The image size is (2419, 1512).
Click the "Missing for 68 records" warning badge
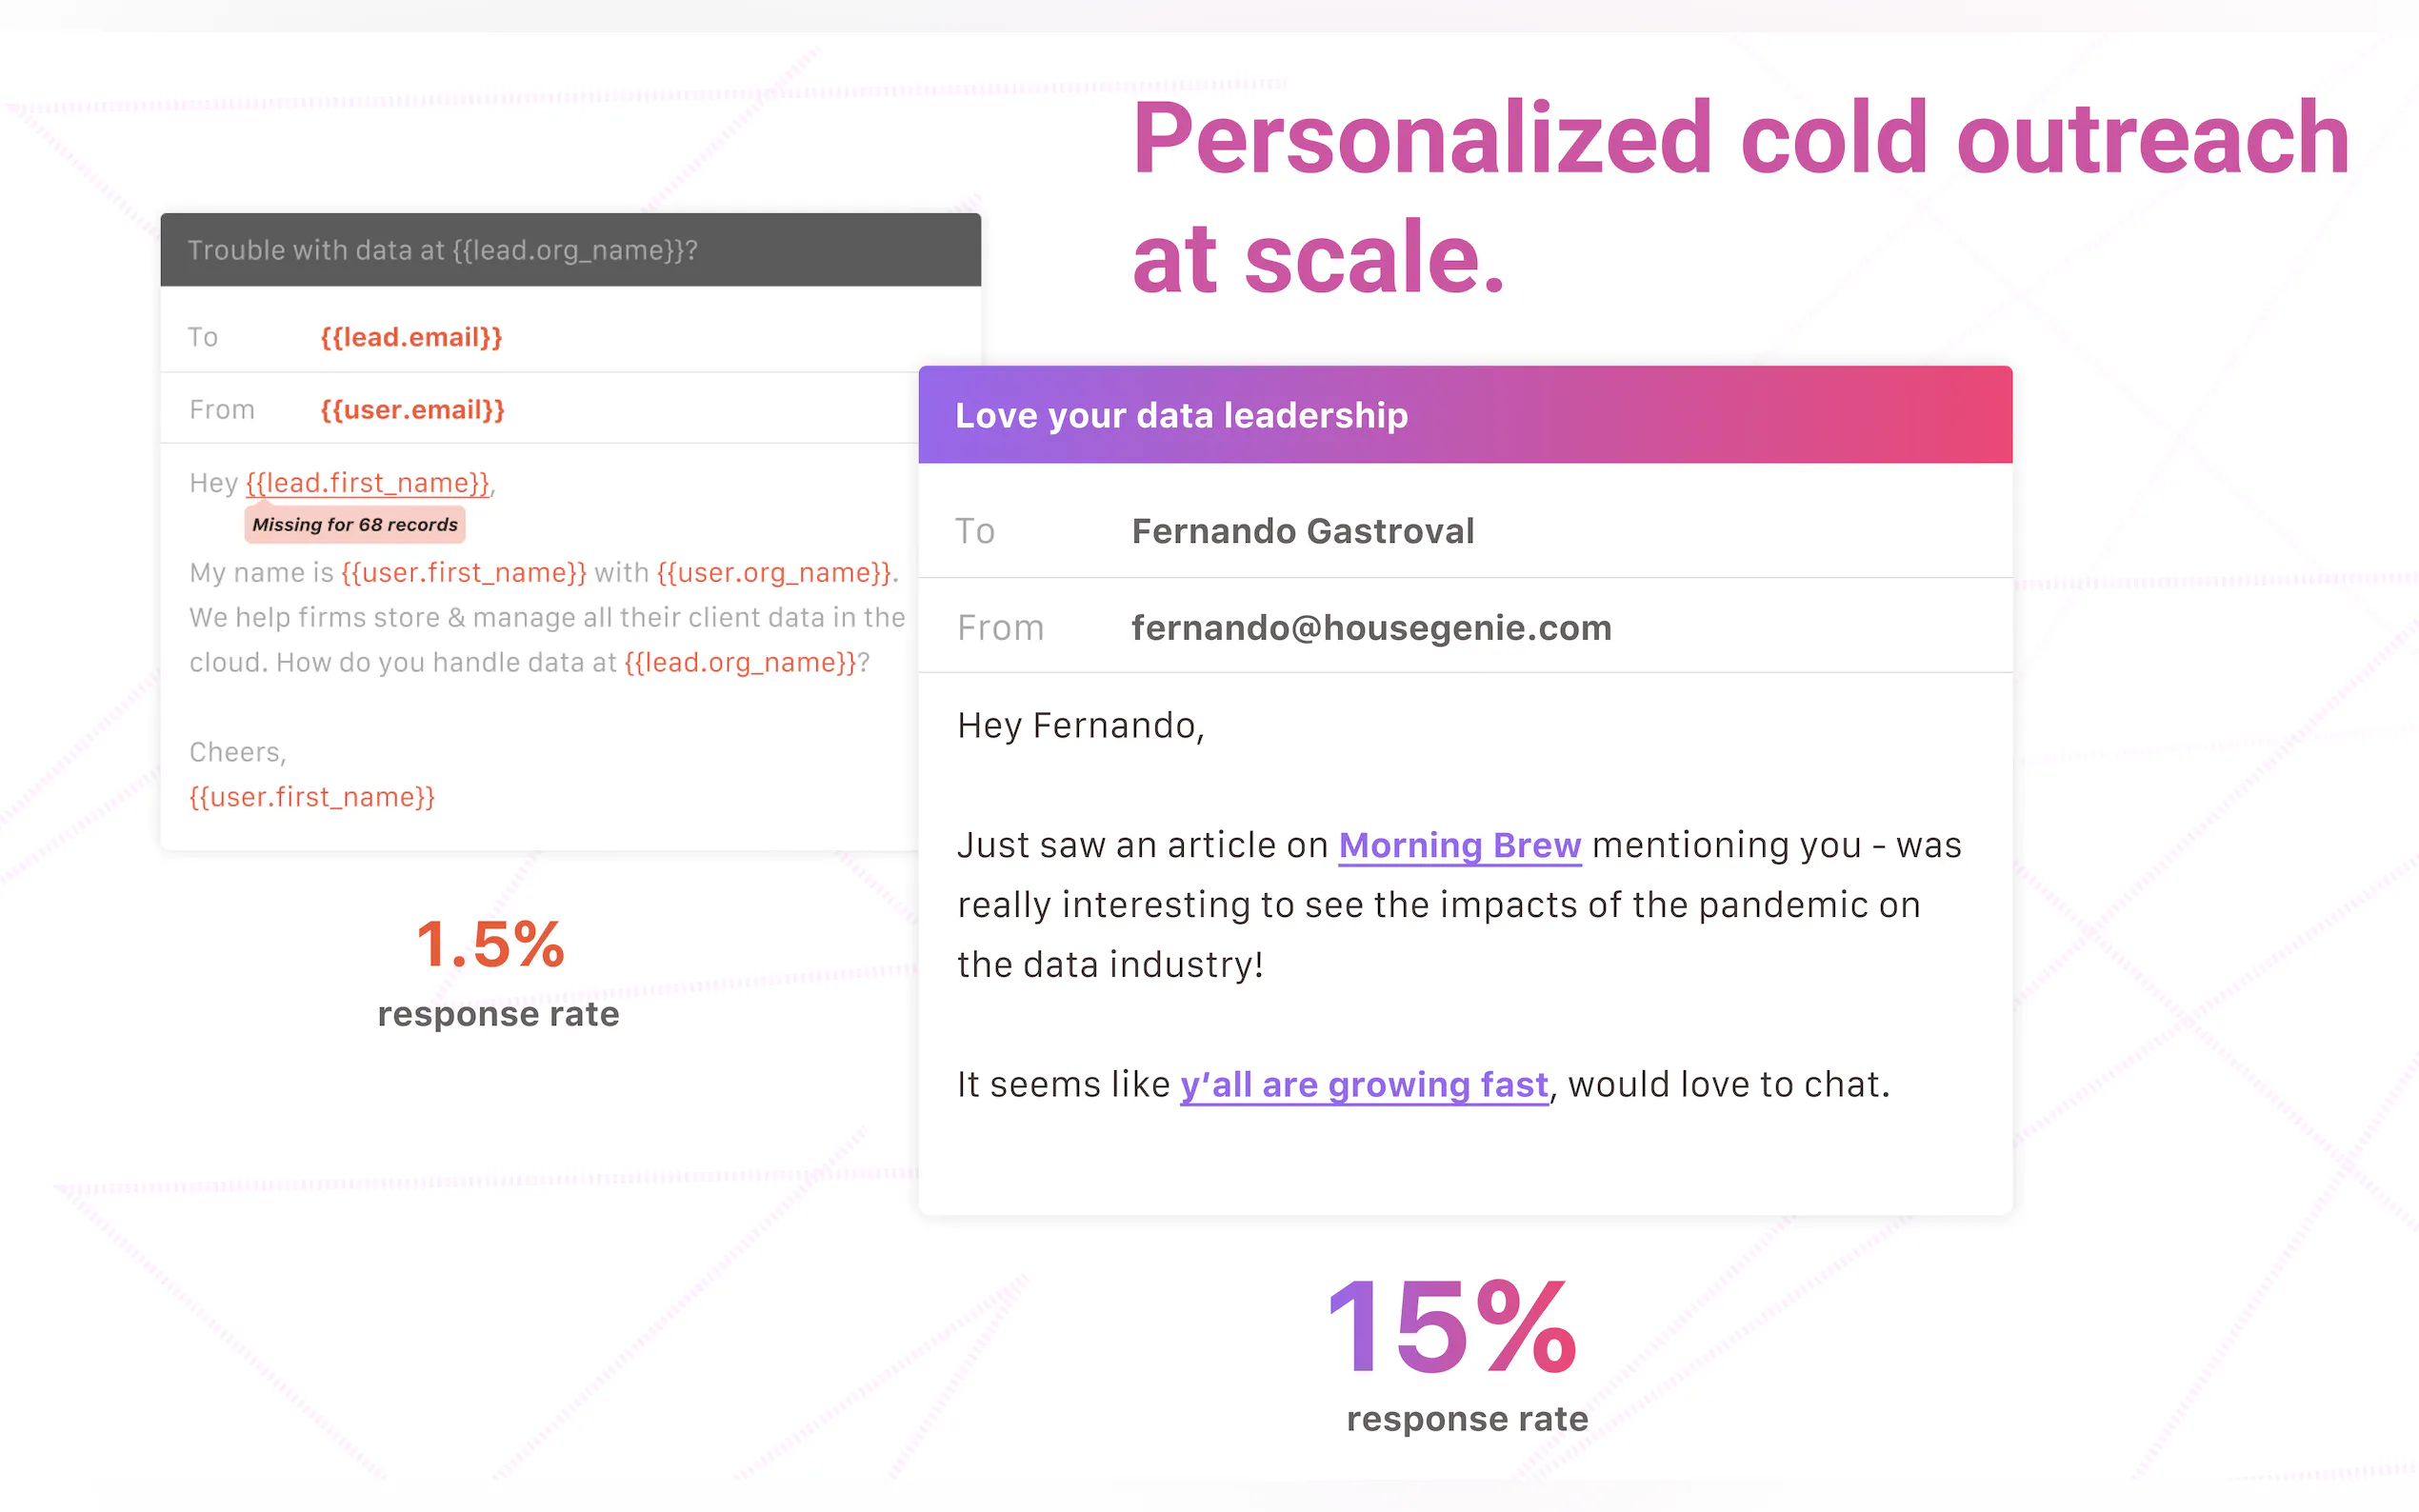click(x=355, y=525)
